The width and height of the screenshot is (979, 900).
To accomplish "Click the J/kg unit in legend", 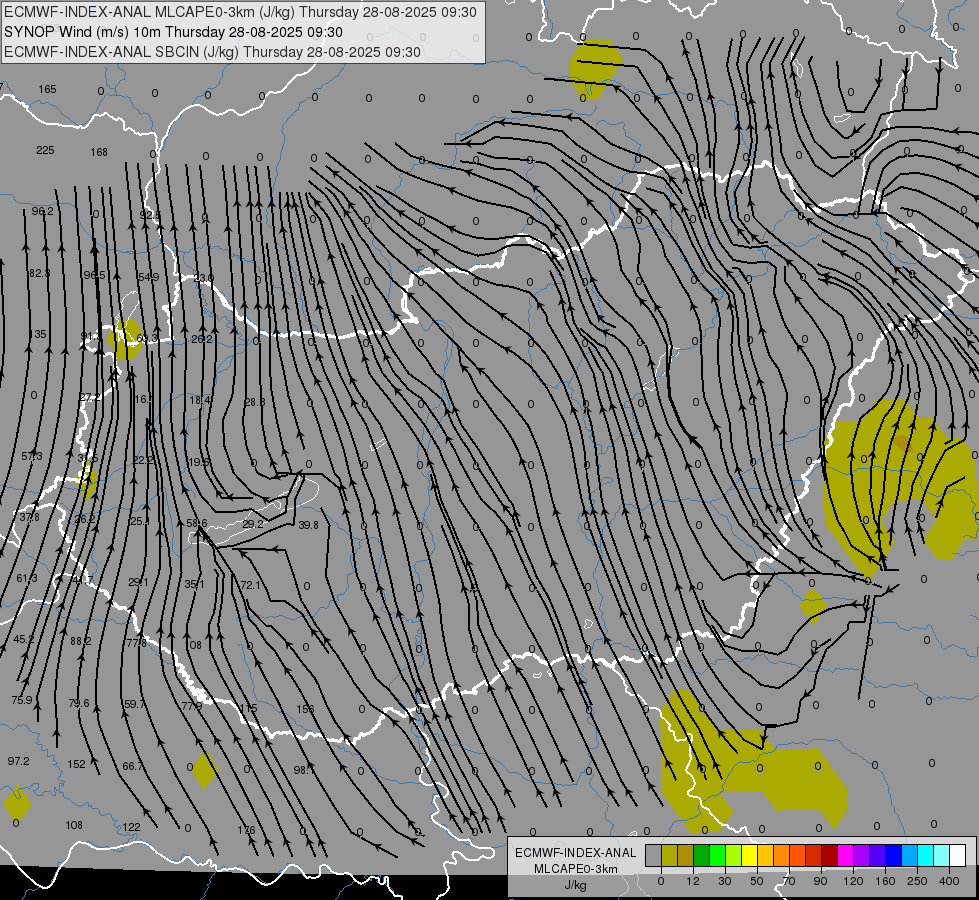I will [576, 885].
